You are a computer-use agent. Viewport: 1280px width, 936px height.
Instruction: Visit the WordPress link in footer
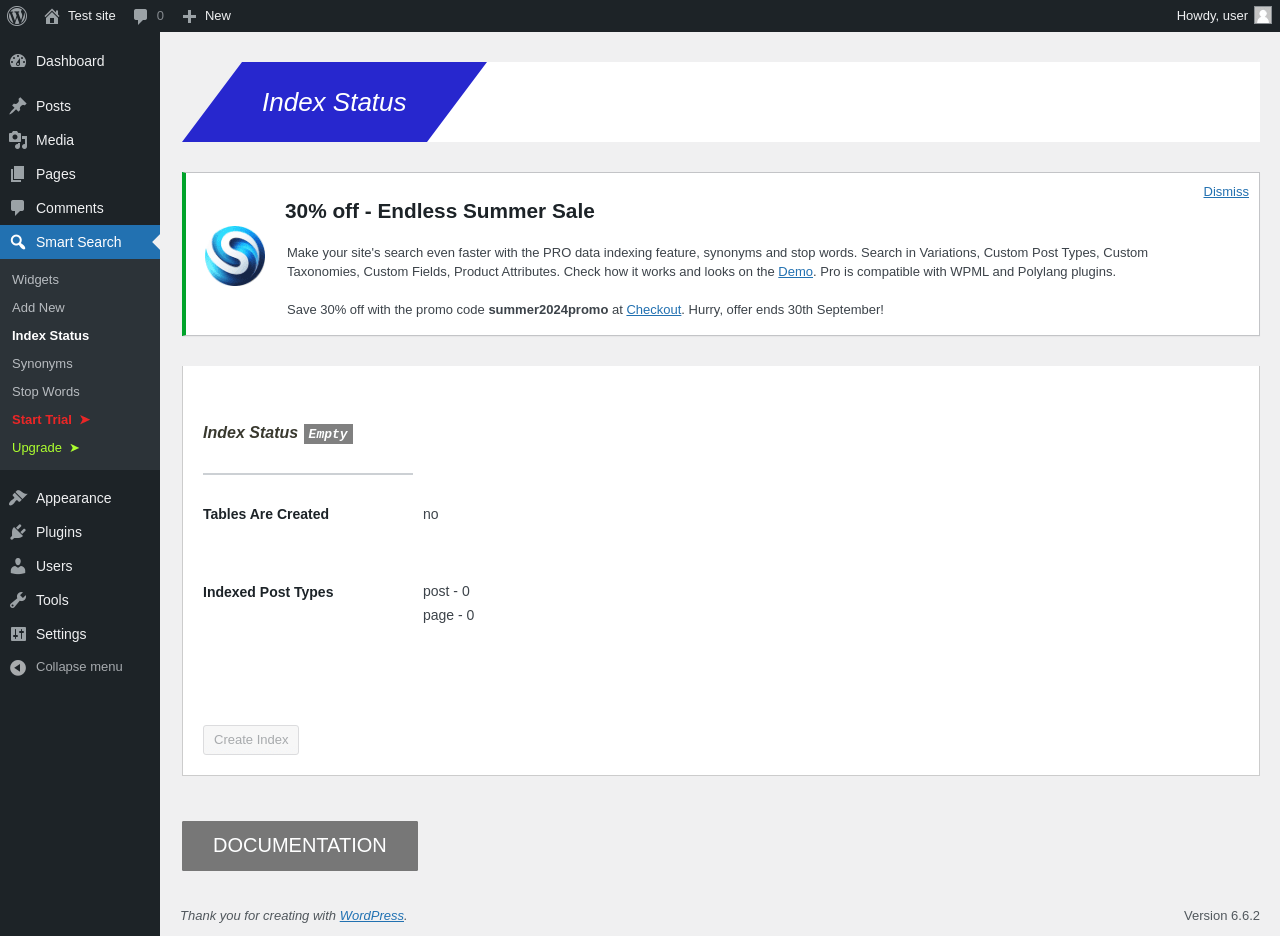pyautogui.click(x=372, y=916)
